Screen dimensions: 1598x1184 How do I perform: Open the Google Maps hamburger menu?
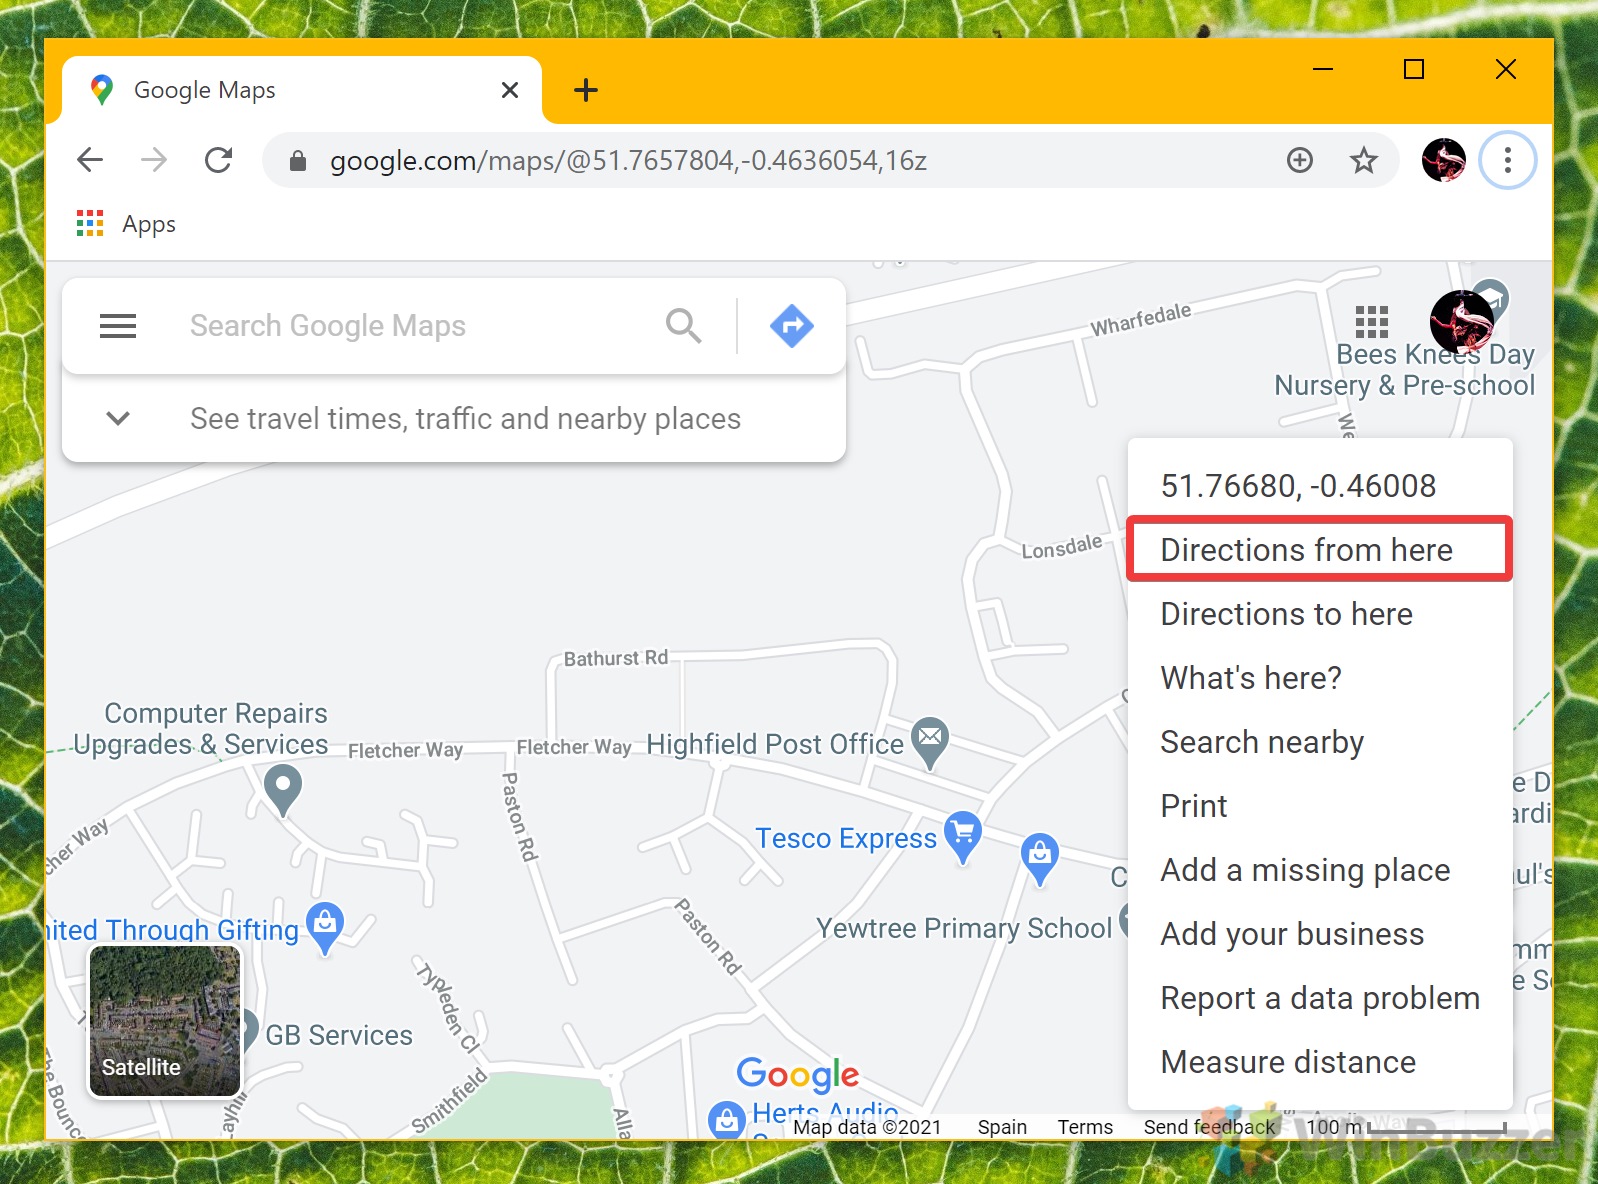pyautogui.click(x=118, y=326)
